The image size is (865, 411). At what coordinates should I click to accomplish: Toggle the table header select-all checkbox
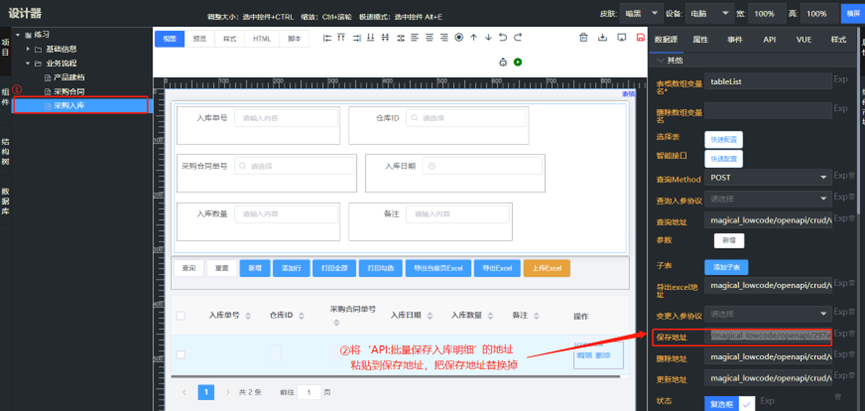click(x=180, y=316)
